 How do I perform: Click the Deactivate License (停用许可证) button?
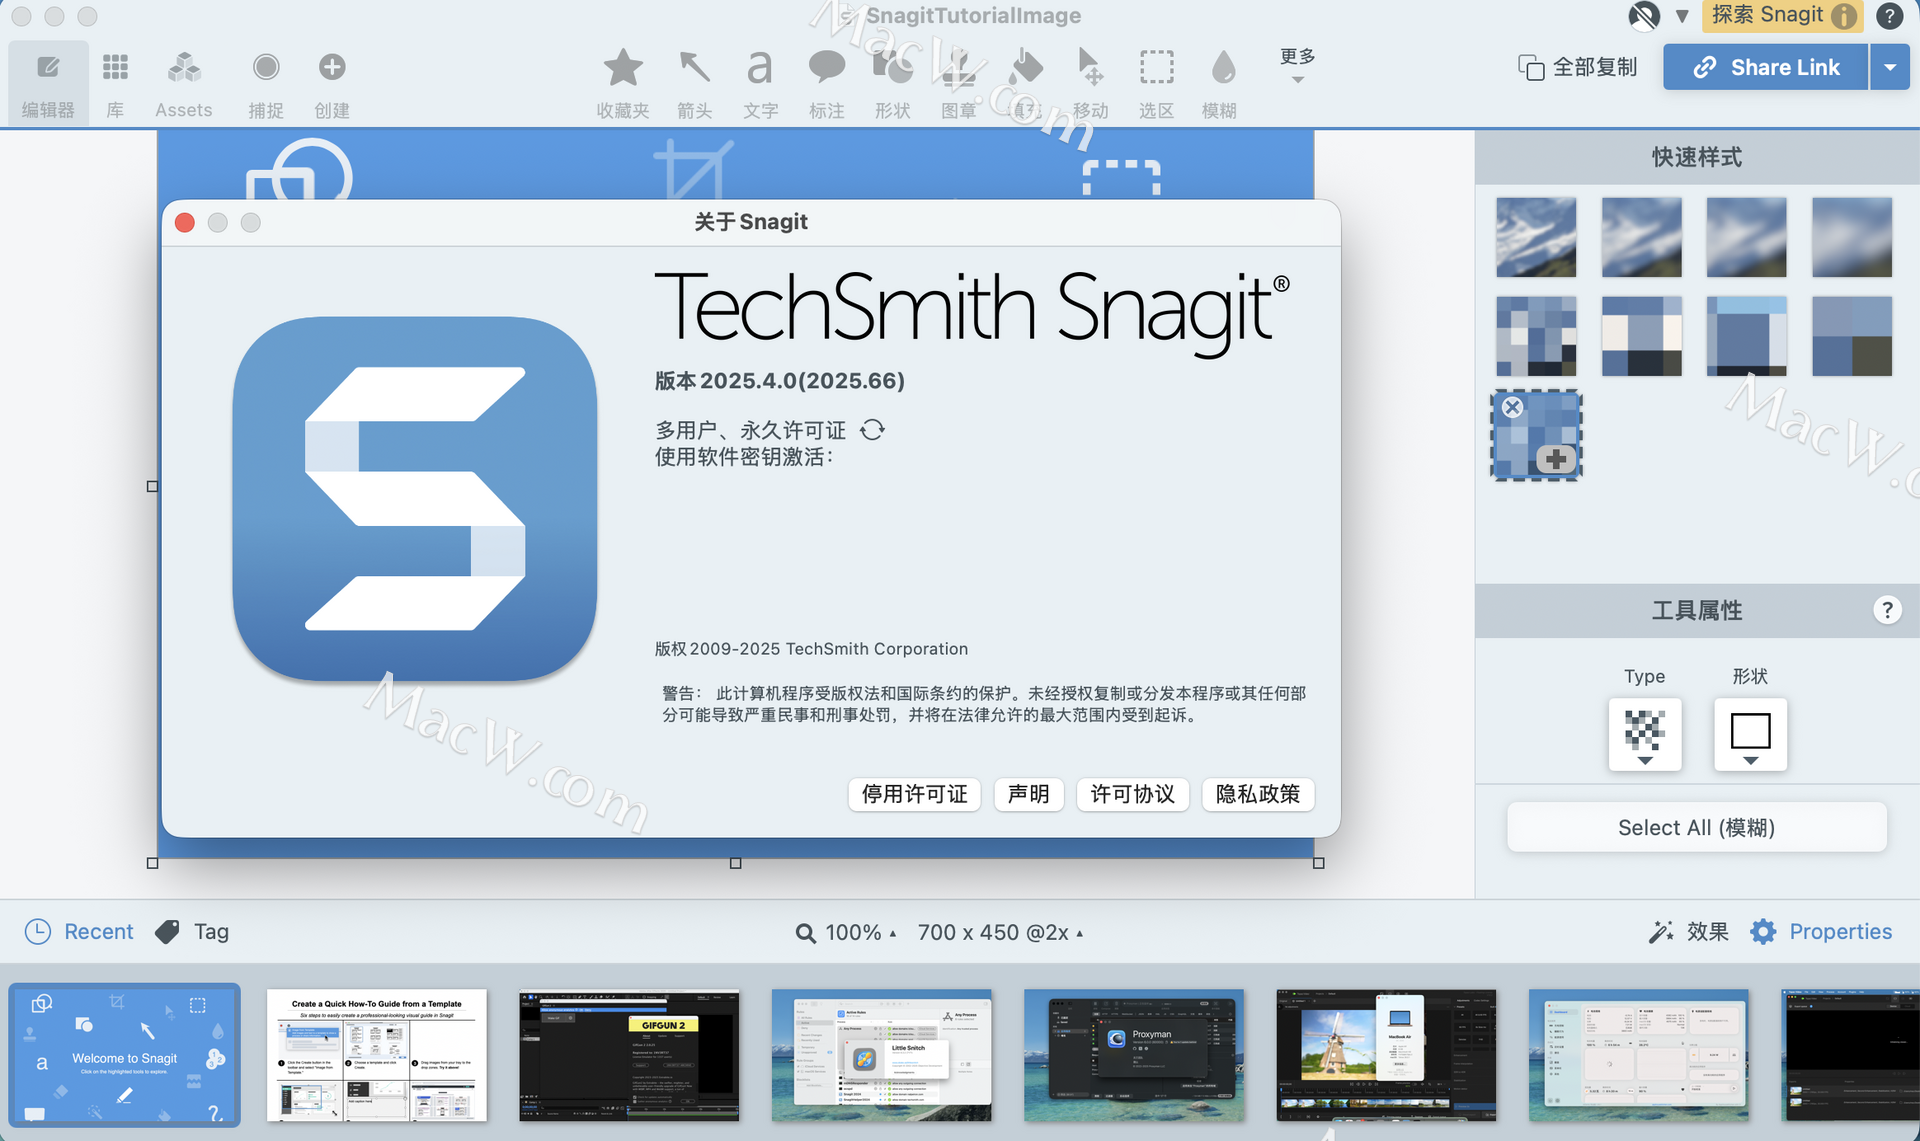coord(914,794)
